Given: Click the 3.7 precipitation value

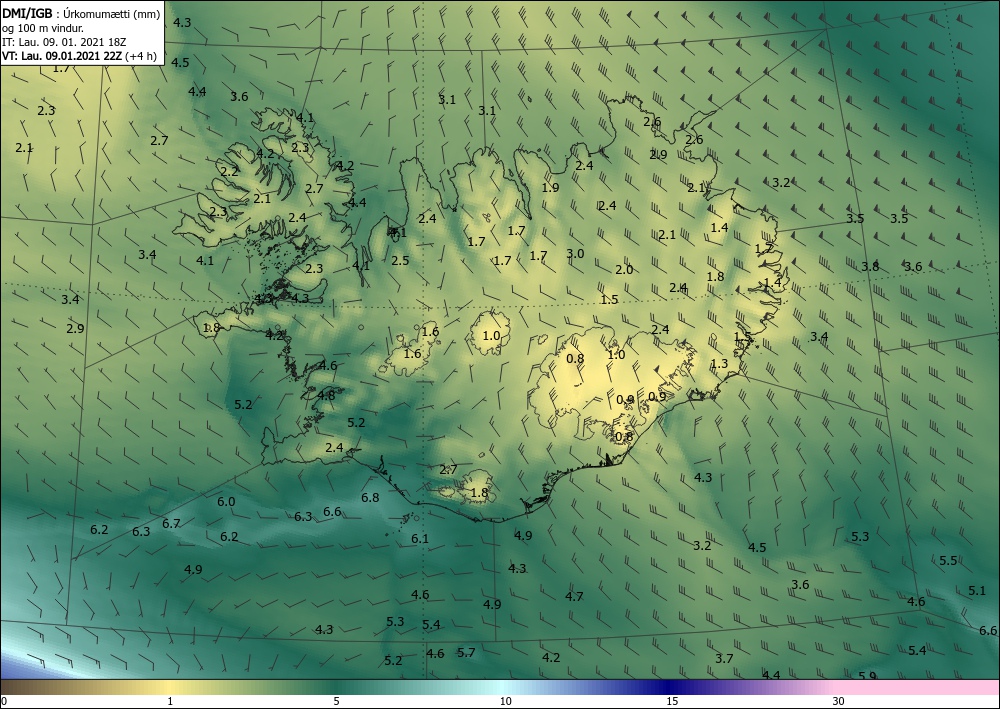Looking at the screenshot, I should click(x=724, y=659).
